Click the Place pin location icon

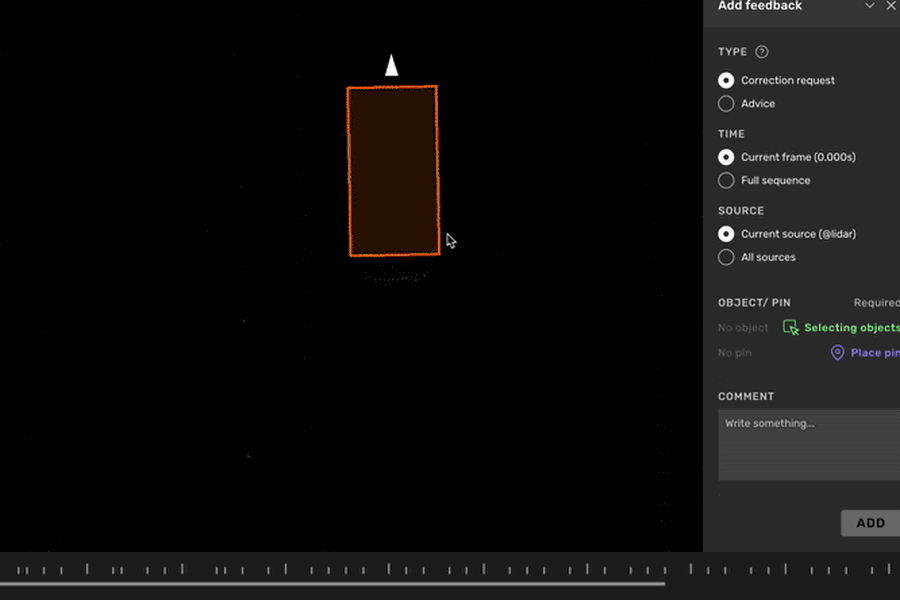tap(837, 353)
